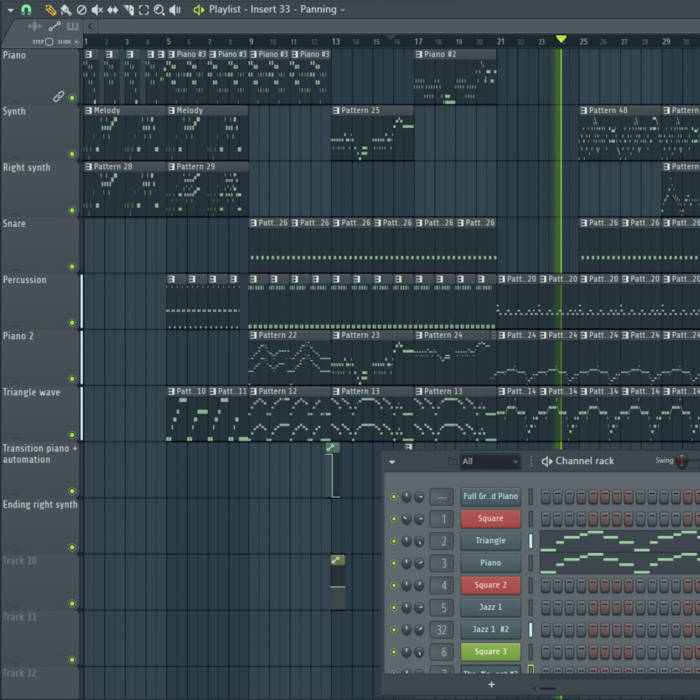The height and width of the screenshot is (700, 700).
Task: Mute the Synth playlist track
Action: (72, 154)
